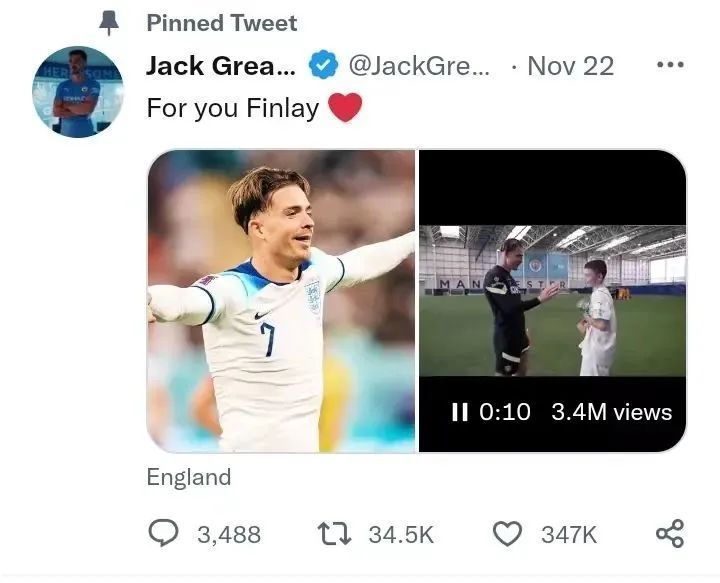Like the tweet with the heart icon
The image size is (720, 583).
[507, 534]
